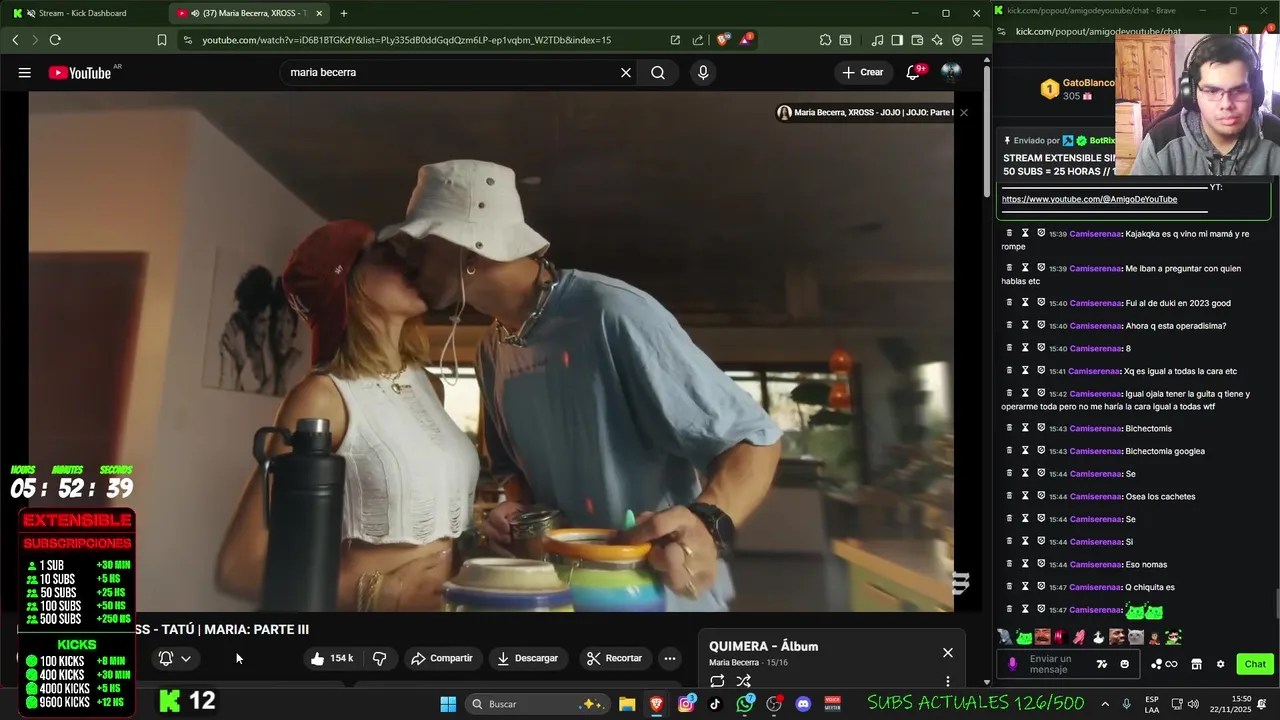Show hidden system tray icons
Screen dimensions: 1280x720
[x=1105, y=704]
